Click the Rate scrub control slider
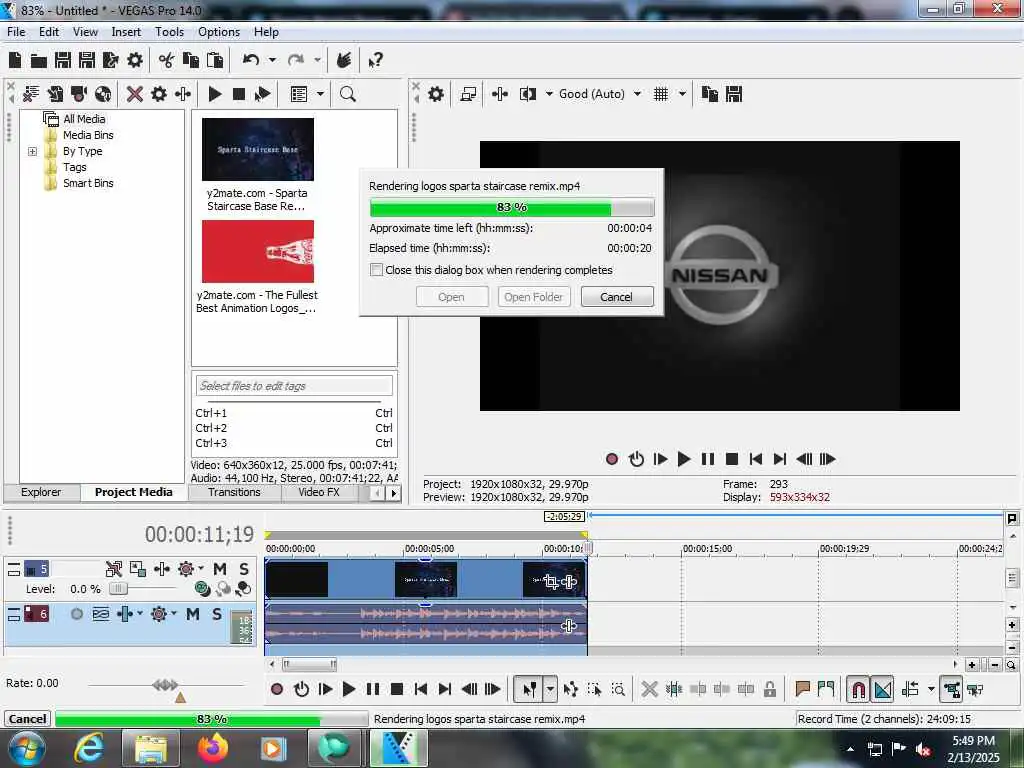1024x768 pixels. tap(165, 685)
